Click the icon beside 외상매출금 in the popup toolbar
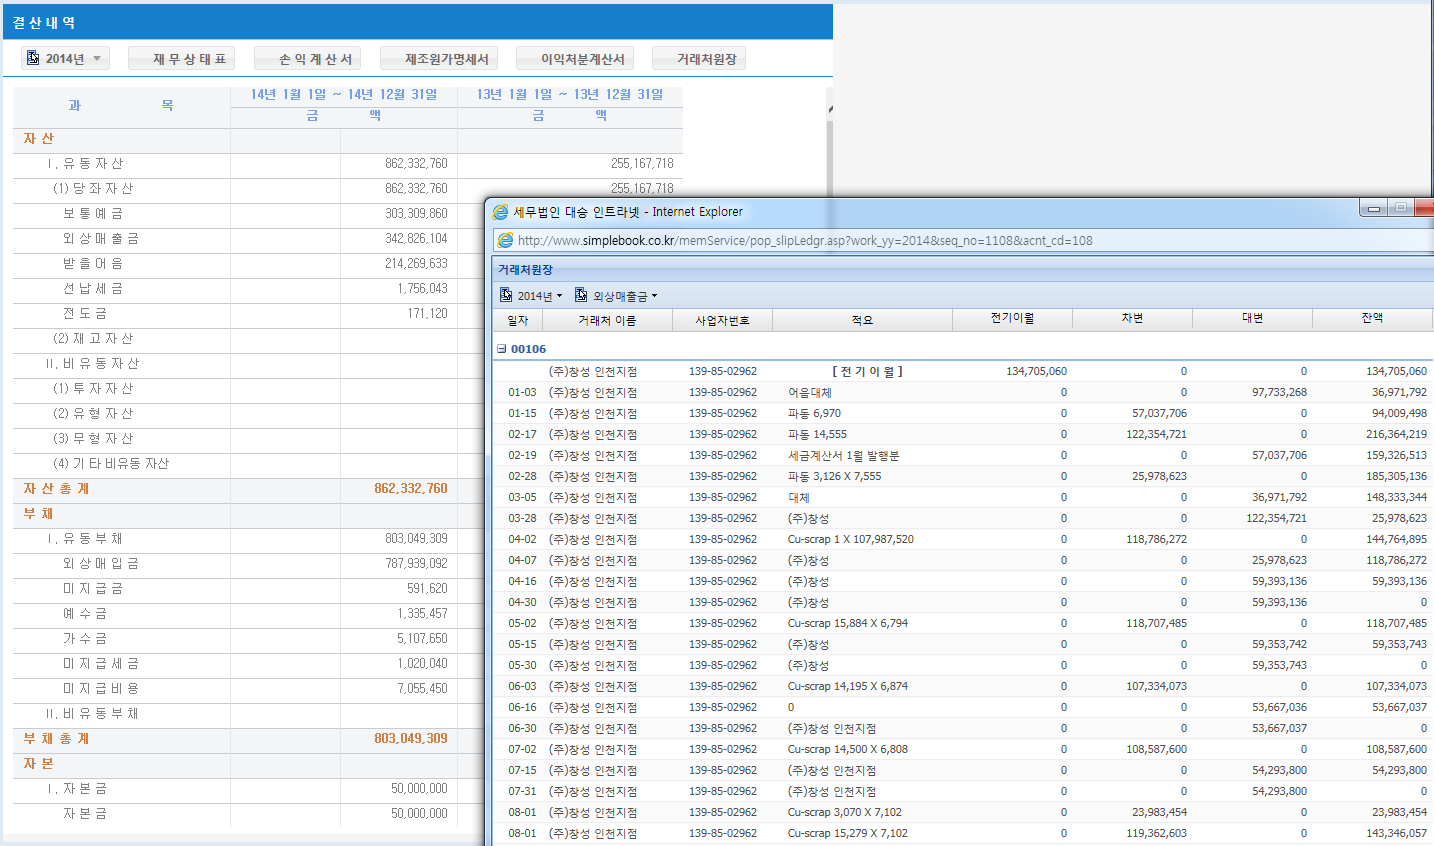 (x=581, y=295)
